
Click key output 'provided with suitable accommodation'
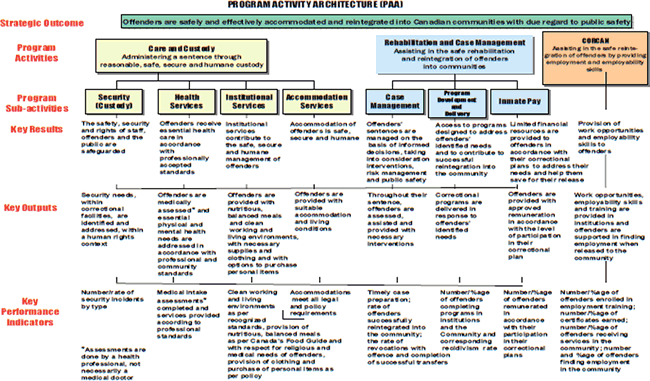pos(323,211)
